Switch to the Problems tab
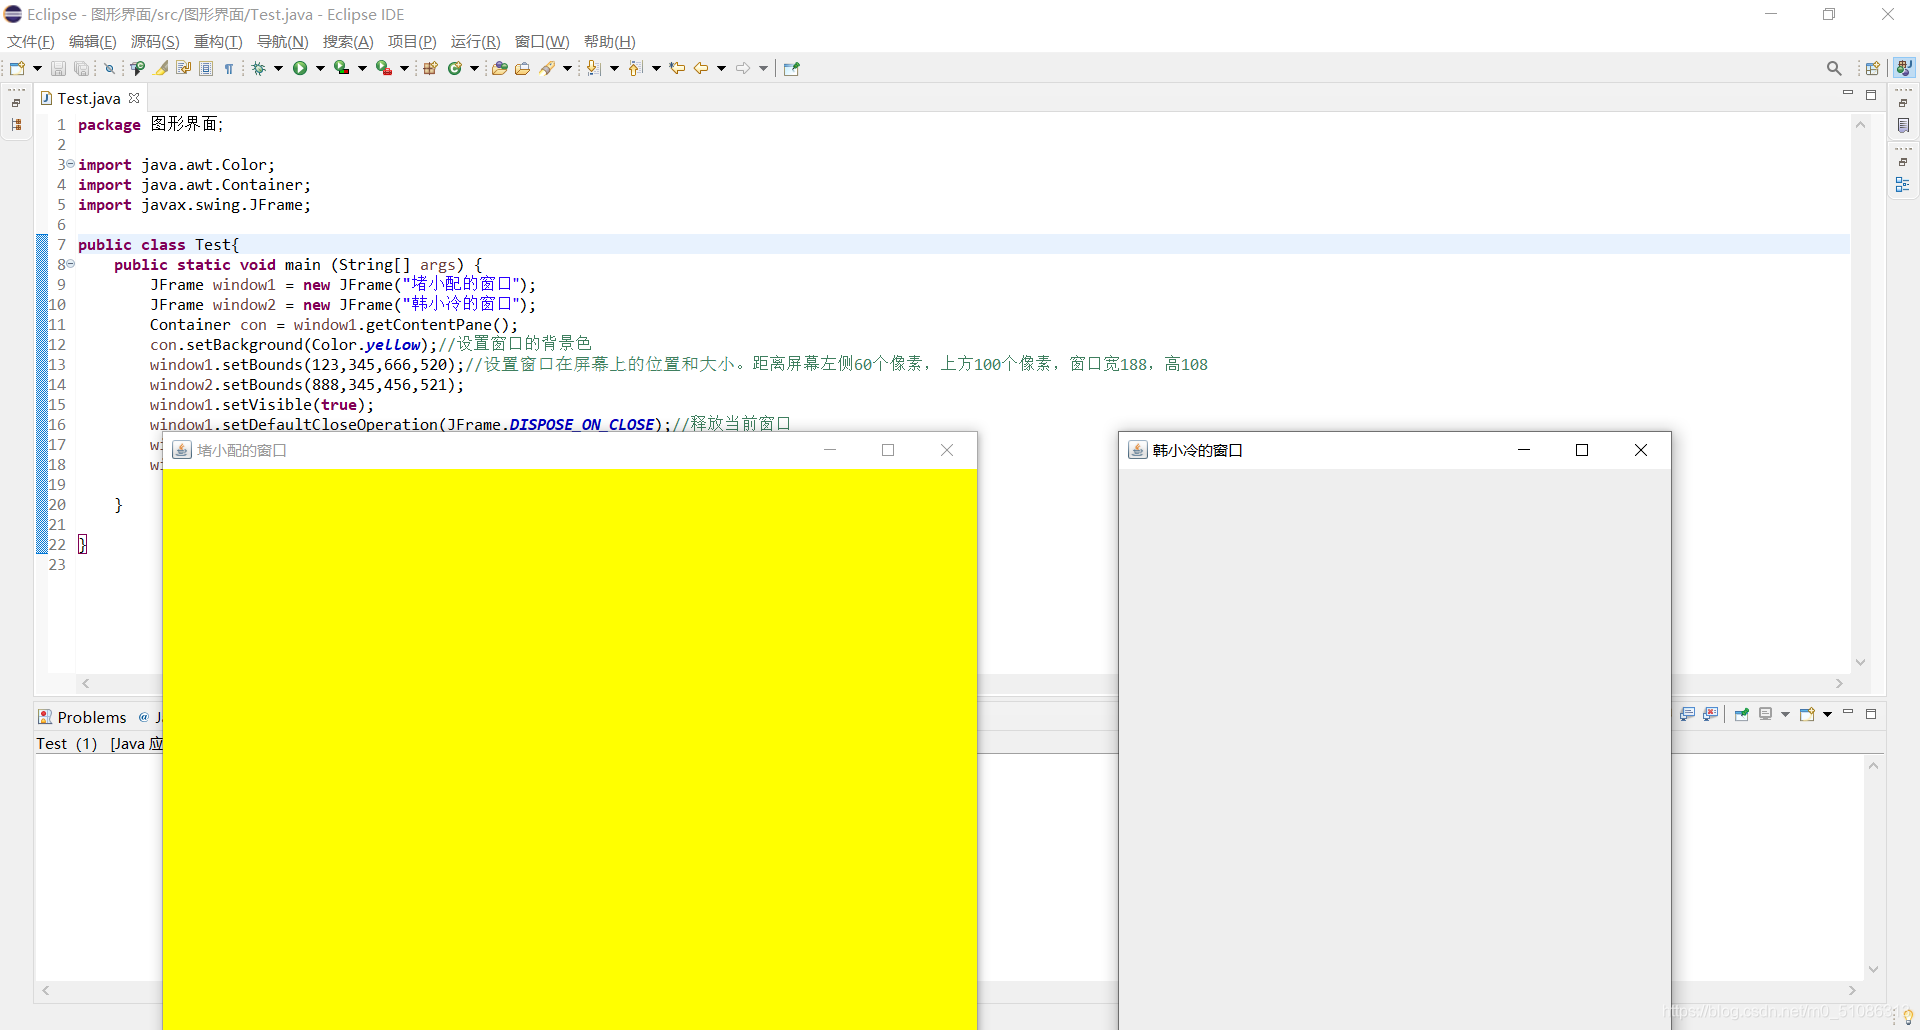1920x1030 pixels. (x=82, y=717)
